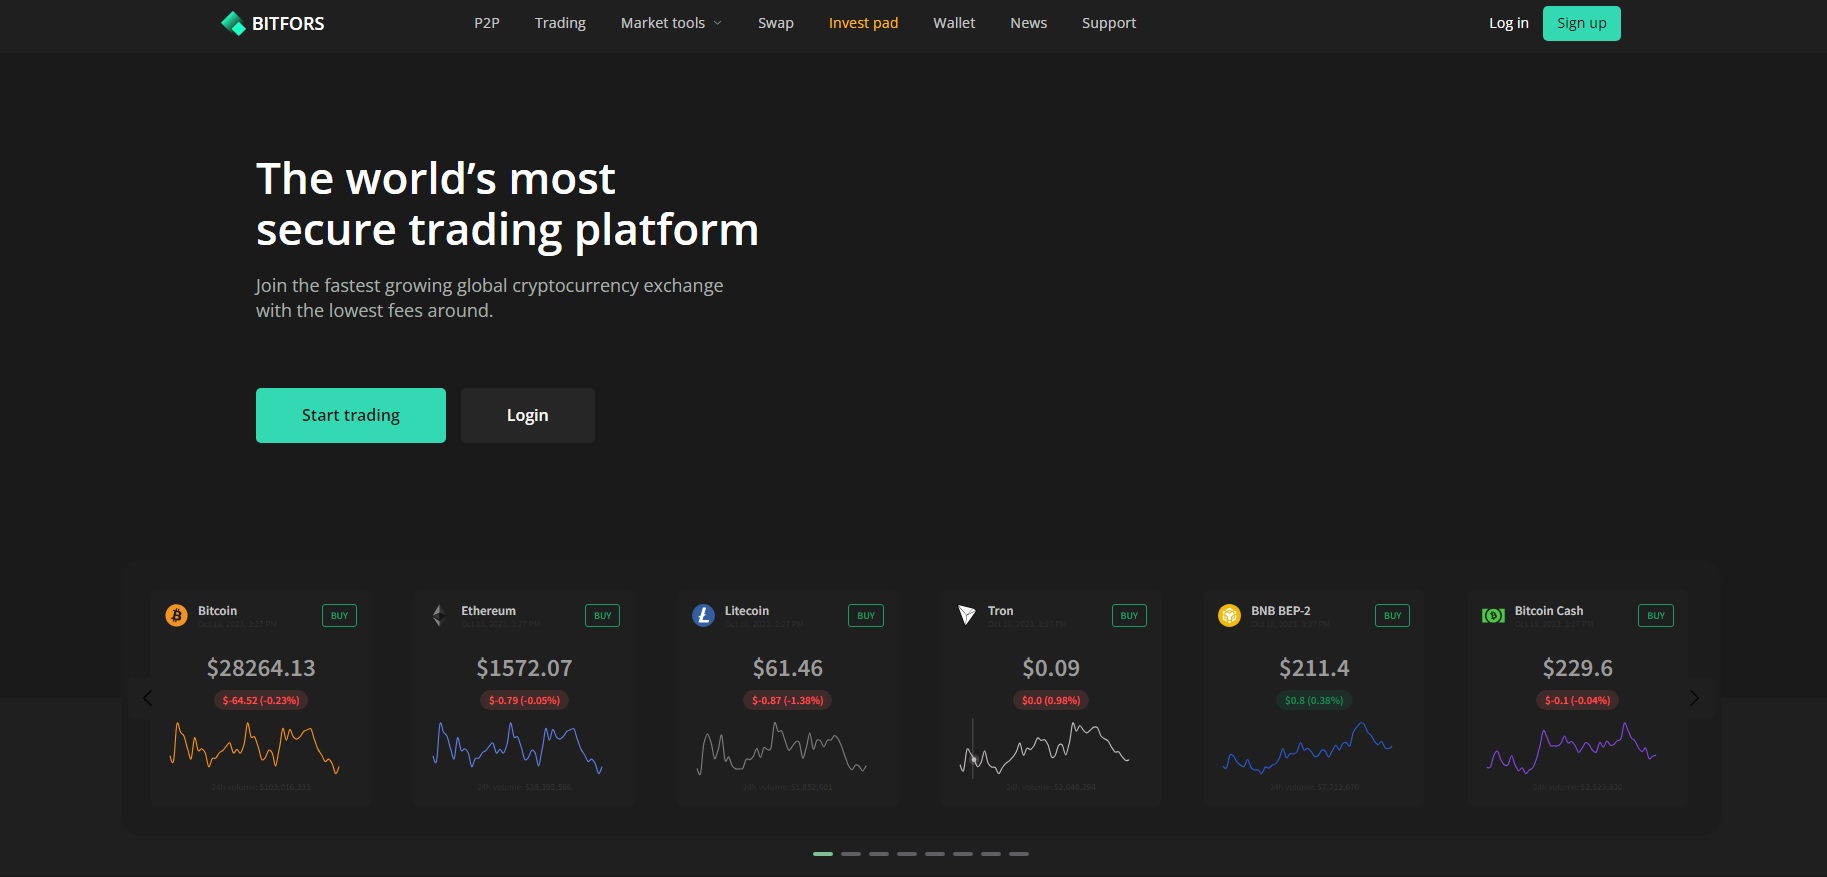The width and height of the screenshot is (1827, 877).
Task: Click the $28264.13 Bitcoin price
Action: click(261, 668)
